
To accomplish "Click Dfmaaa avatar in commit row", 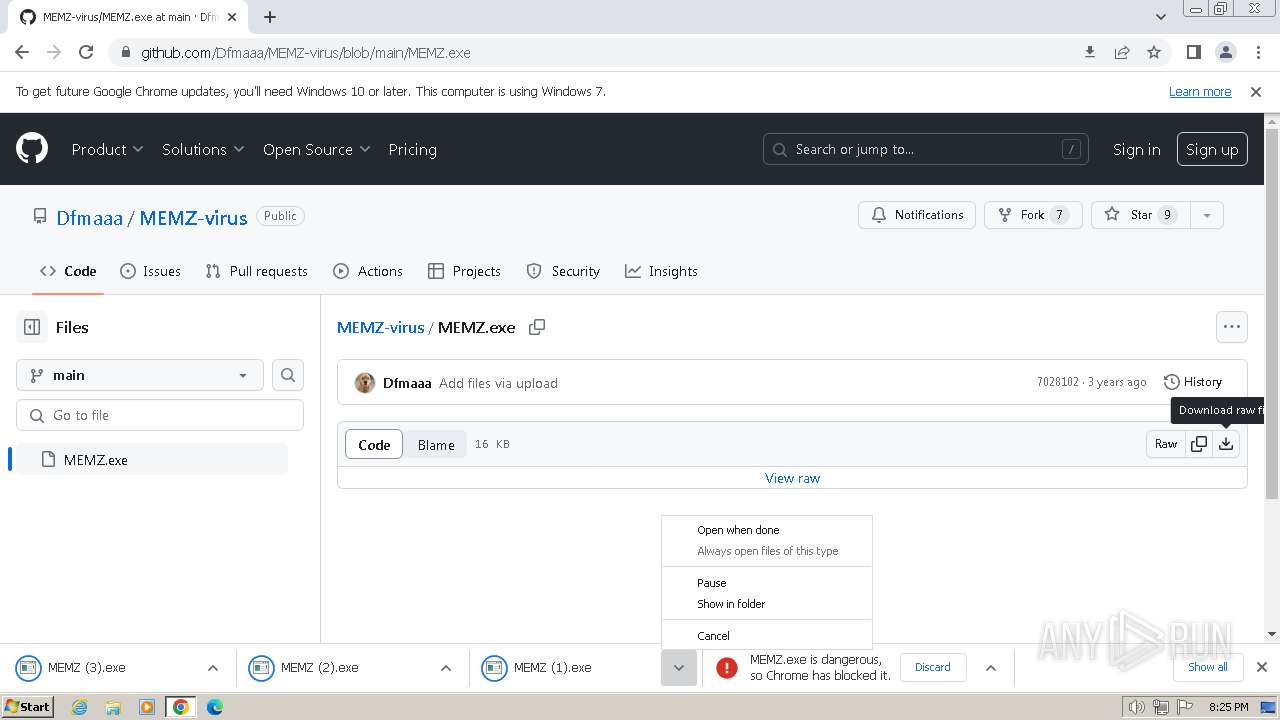I will pos(365,383).
